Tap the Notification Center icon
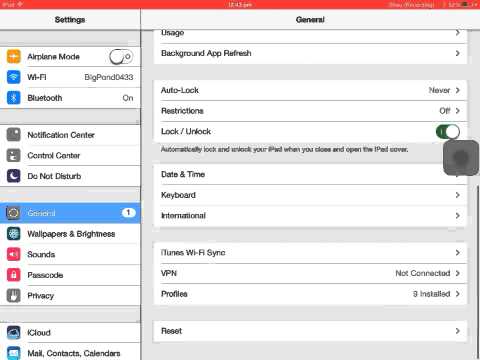 [x=14, y=135]
